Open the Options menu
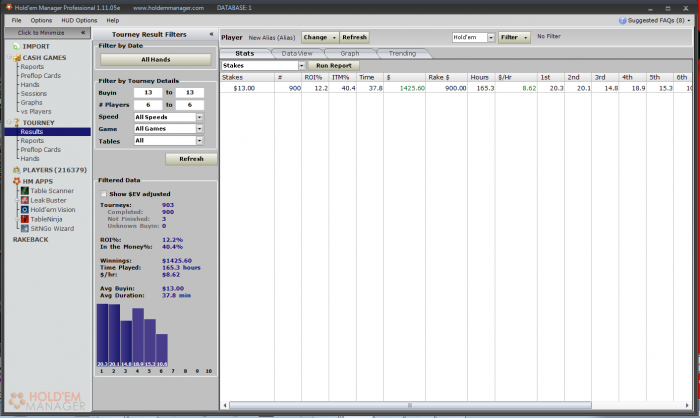Screen dimensions: 700x418 coord(41,21)
